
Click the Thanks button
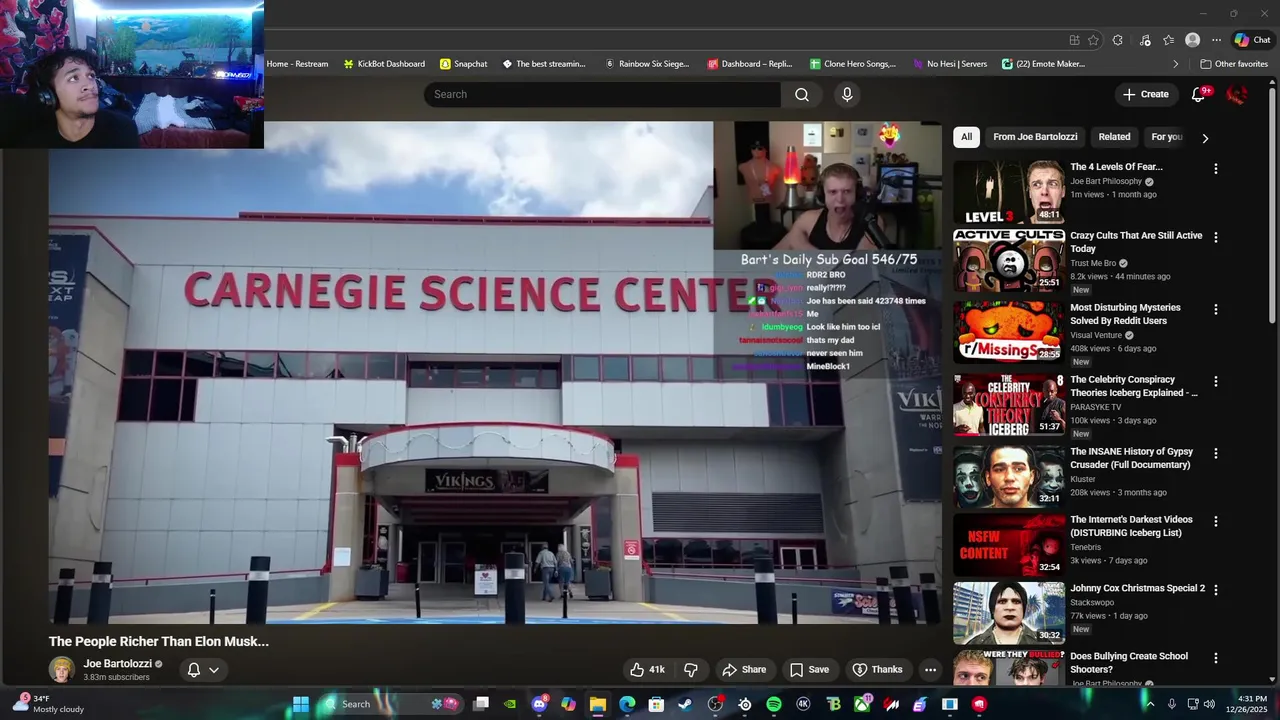click(x=877, y=669)
